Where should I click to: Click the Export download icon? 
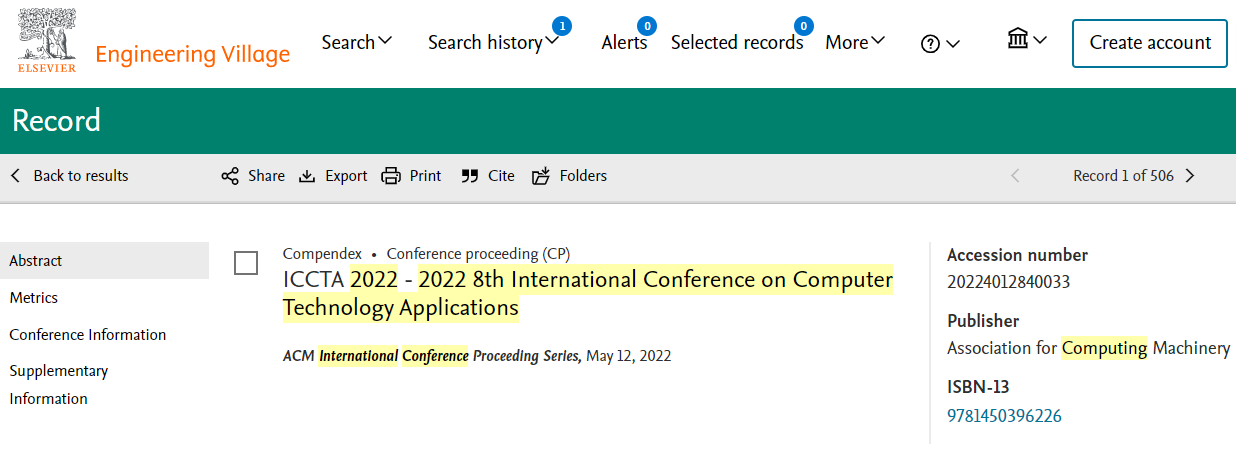pos(308,176)
